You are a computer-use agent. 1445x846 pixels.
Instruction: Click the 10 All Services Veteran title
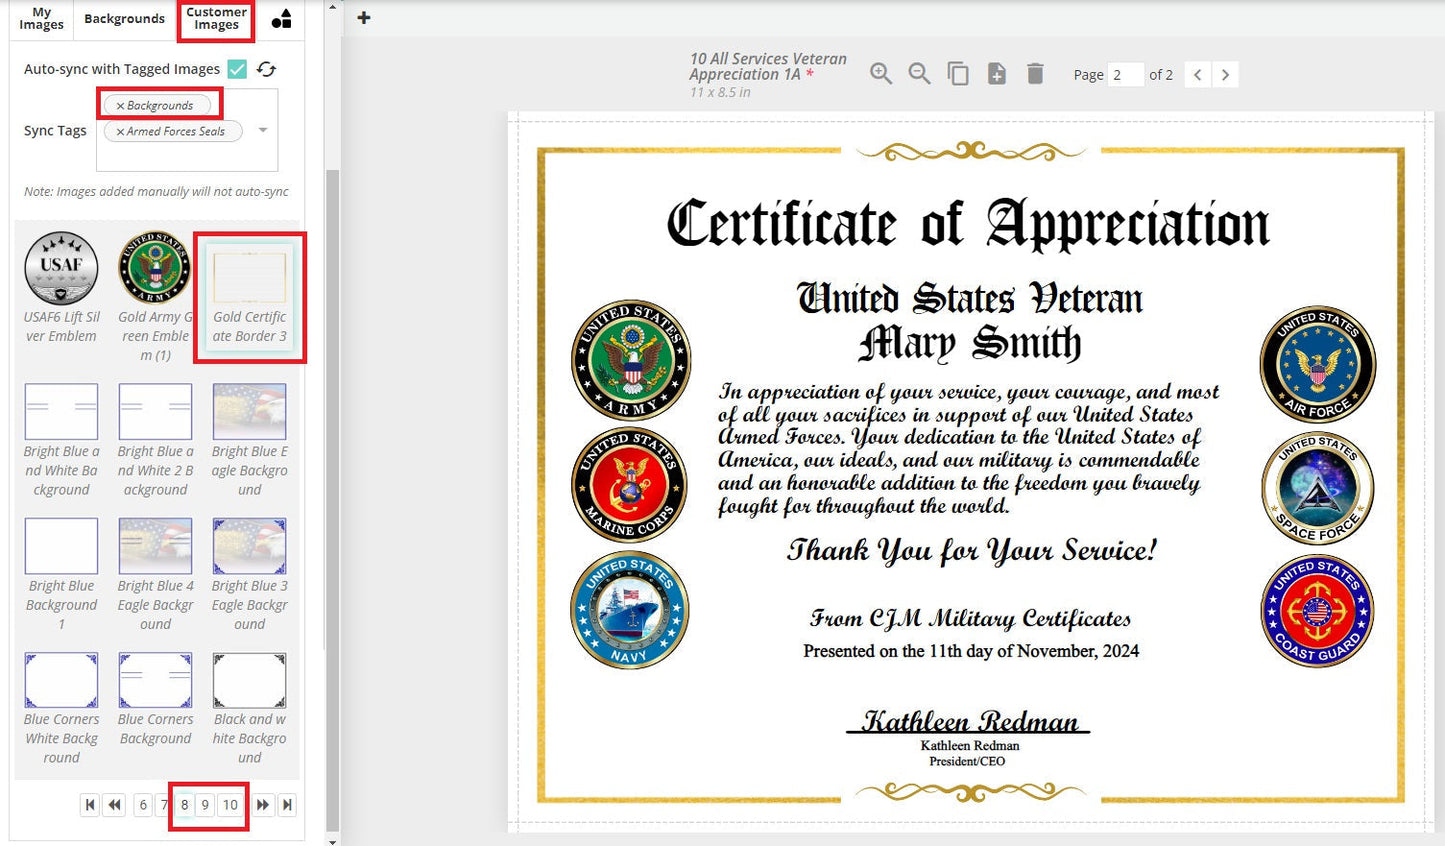coord(768,67)
